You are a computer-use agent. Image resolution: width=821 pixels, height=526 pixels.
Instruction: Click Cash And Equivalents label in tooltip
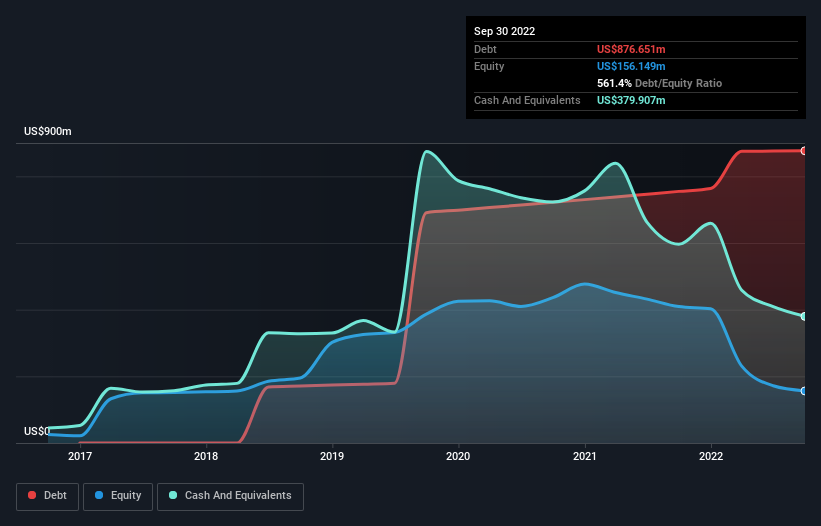(527, 100)
